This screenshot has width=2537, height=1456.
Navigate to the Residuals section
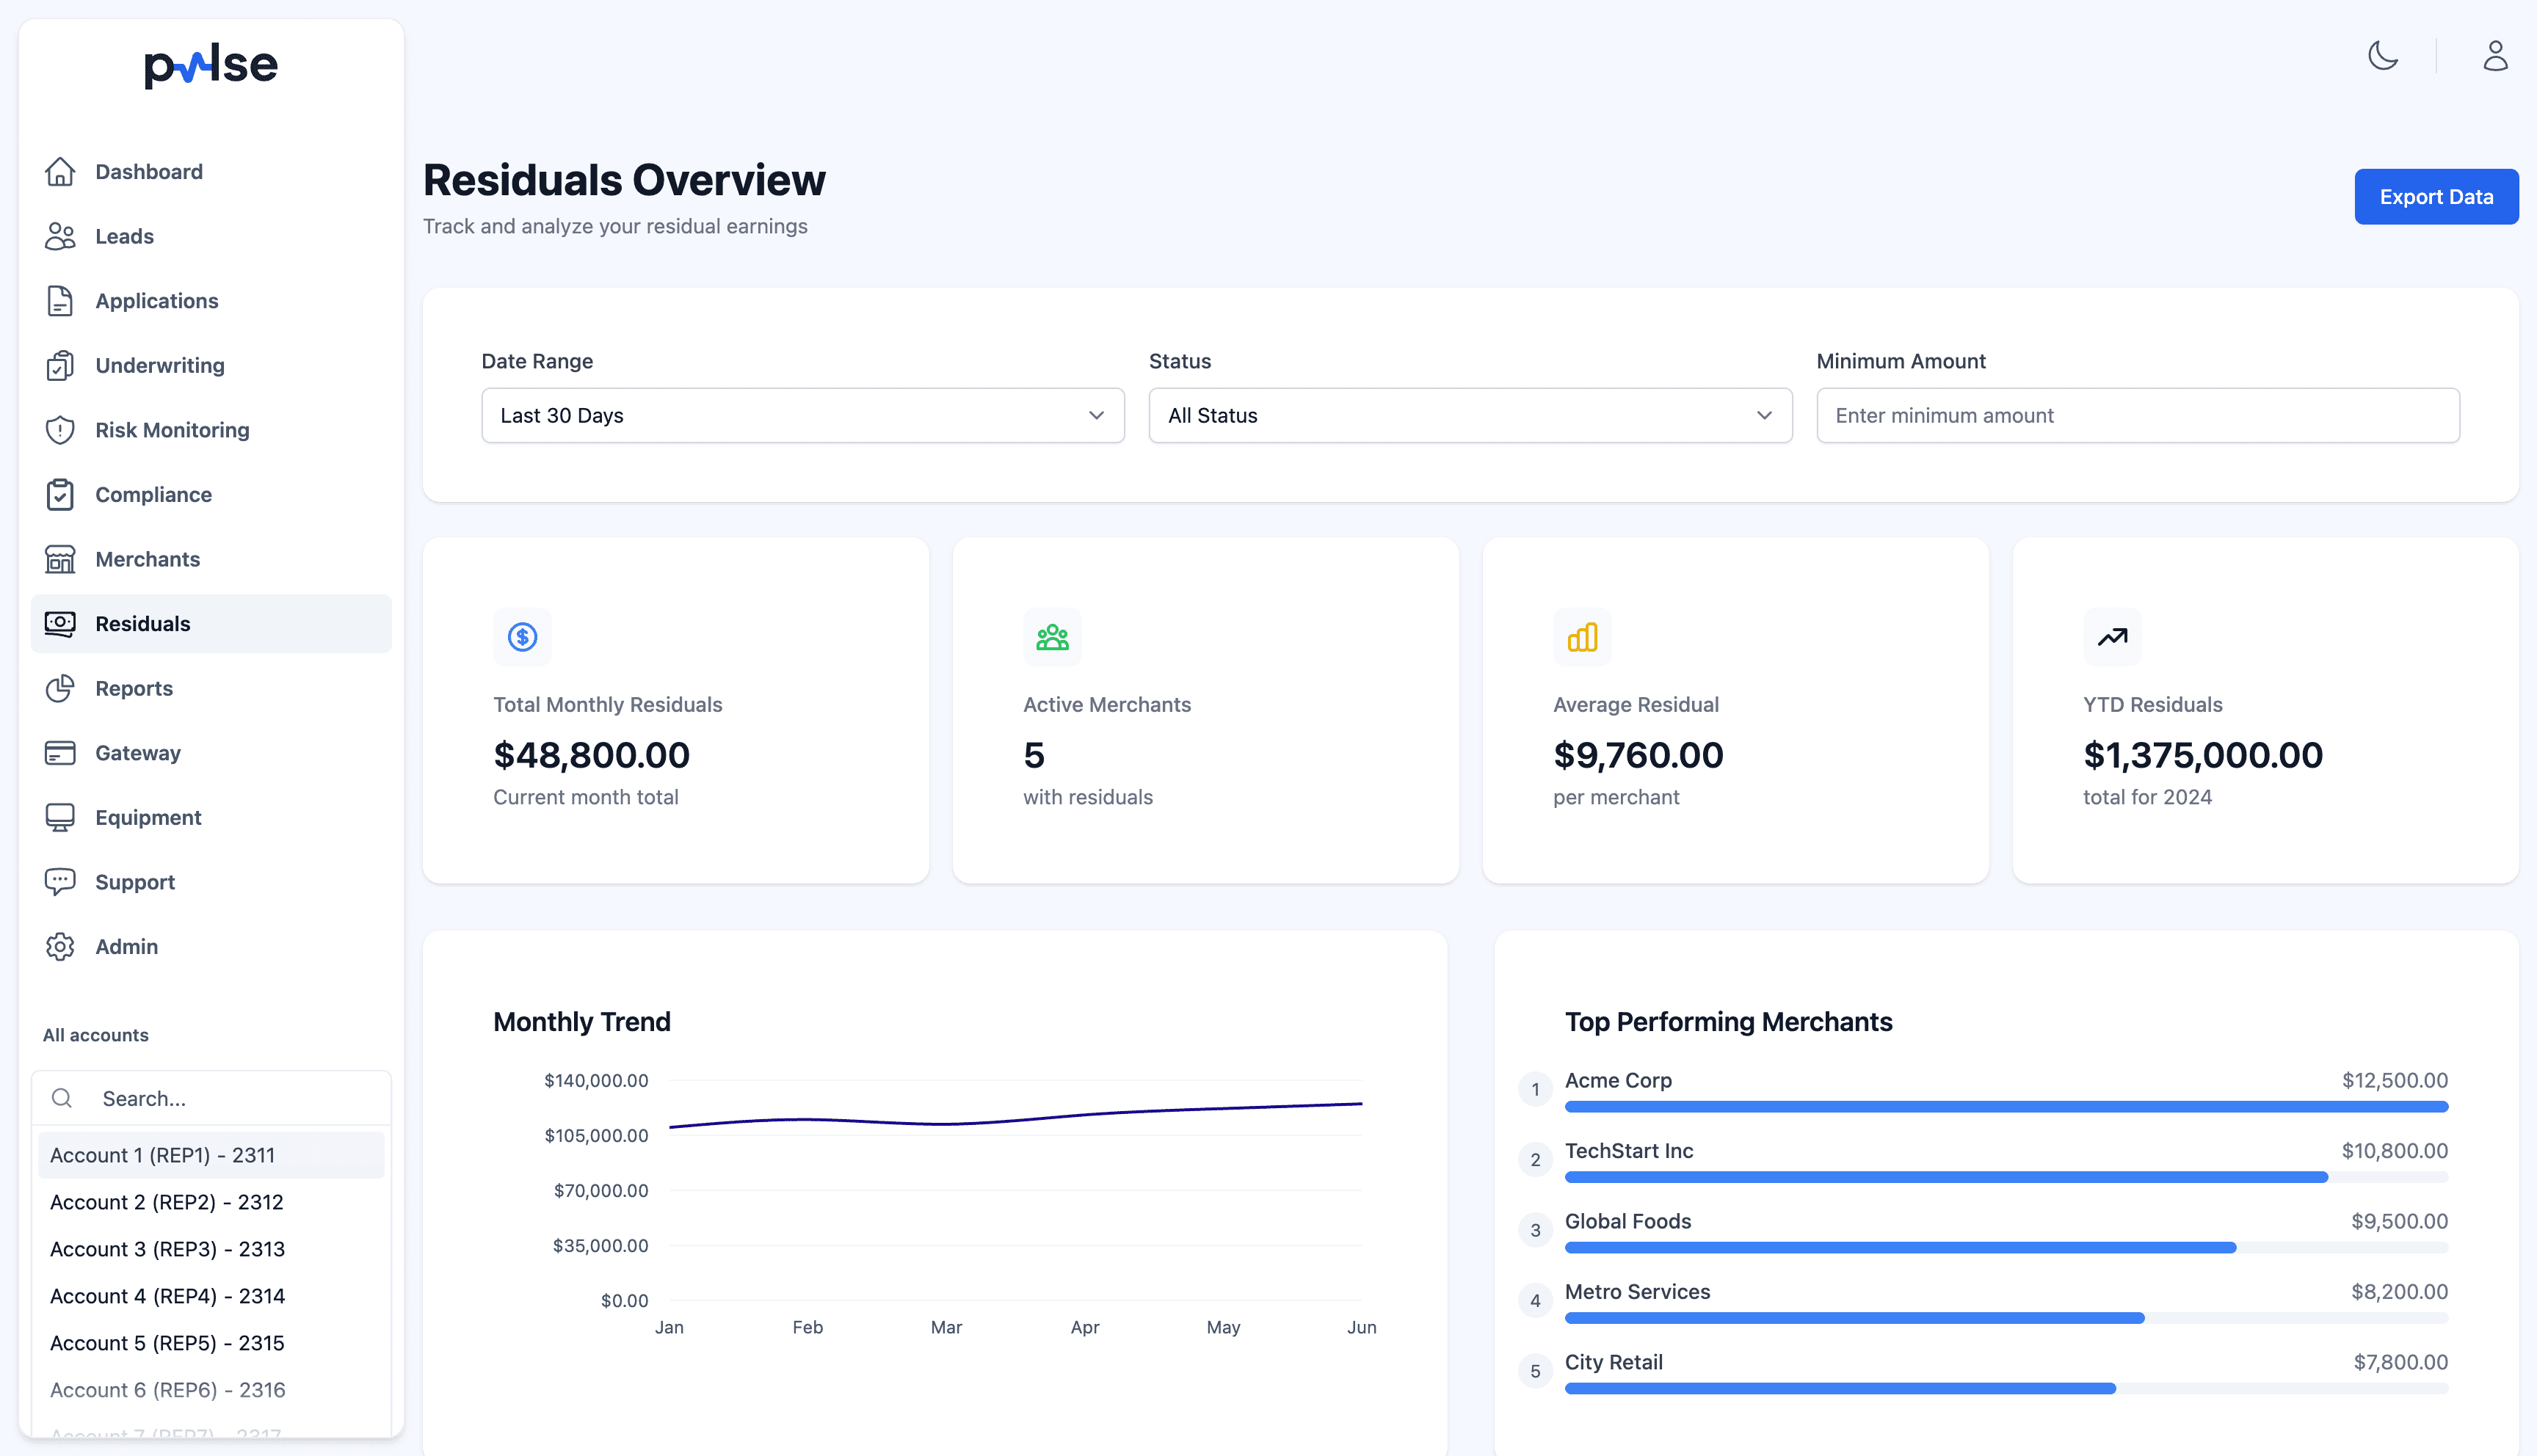point(142,623)
